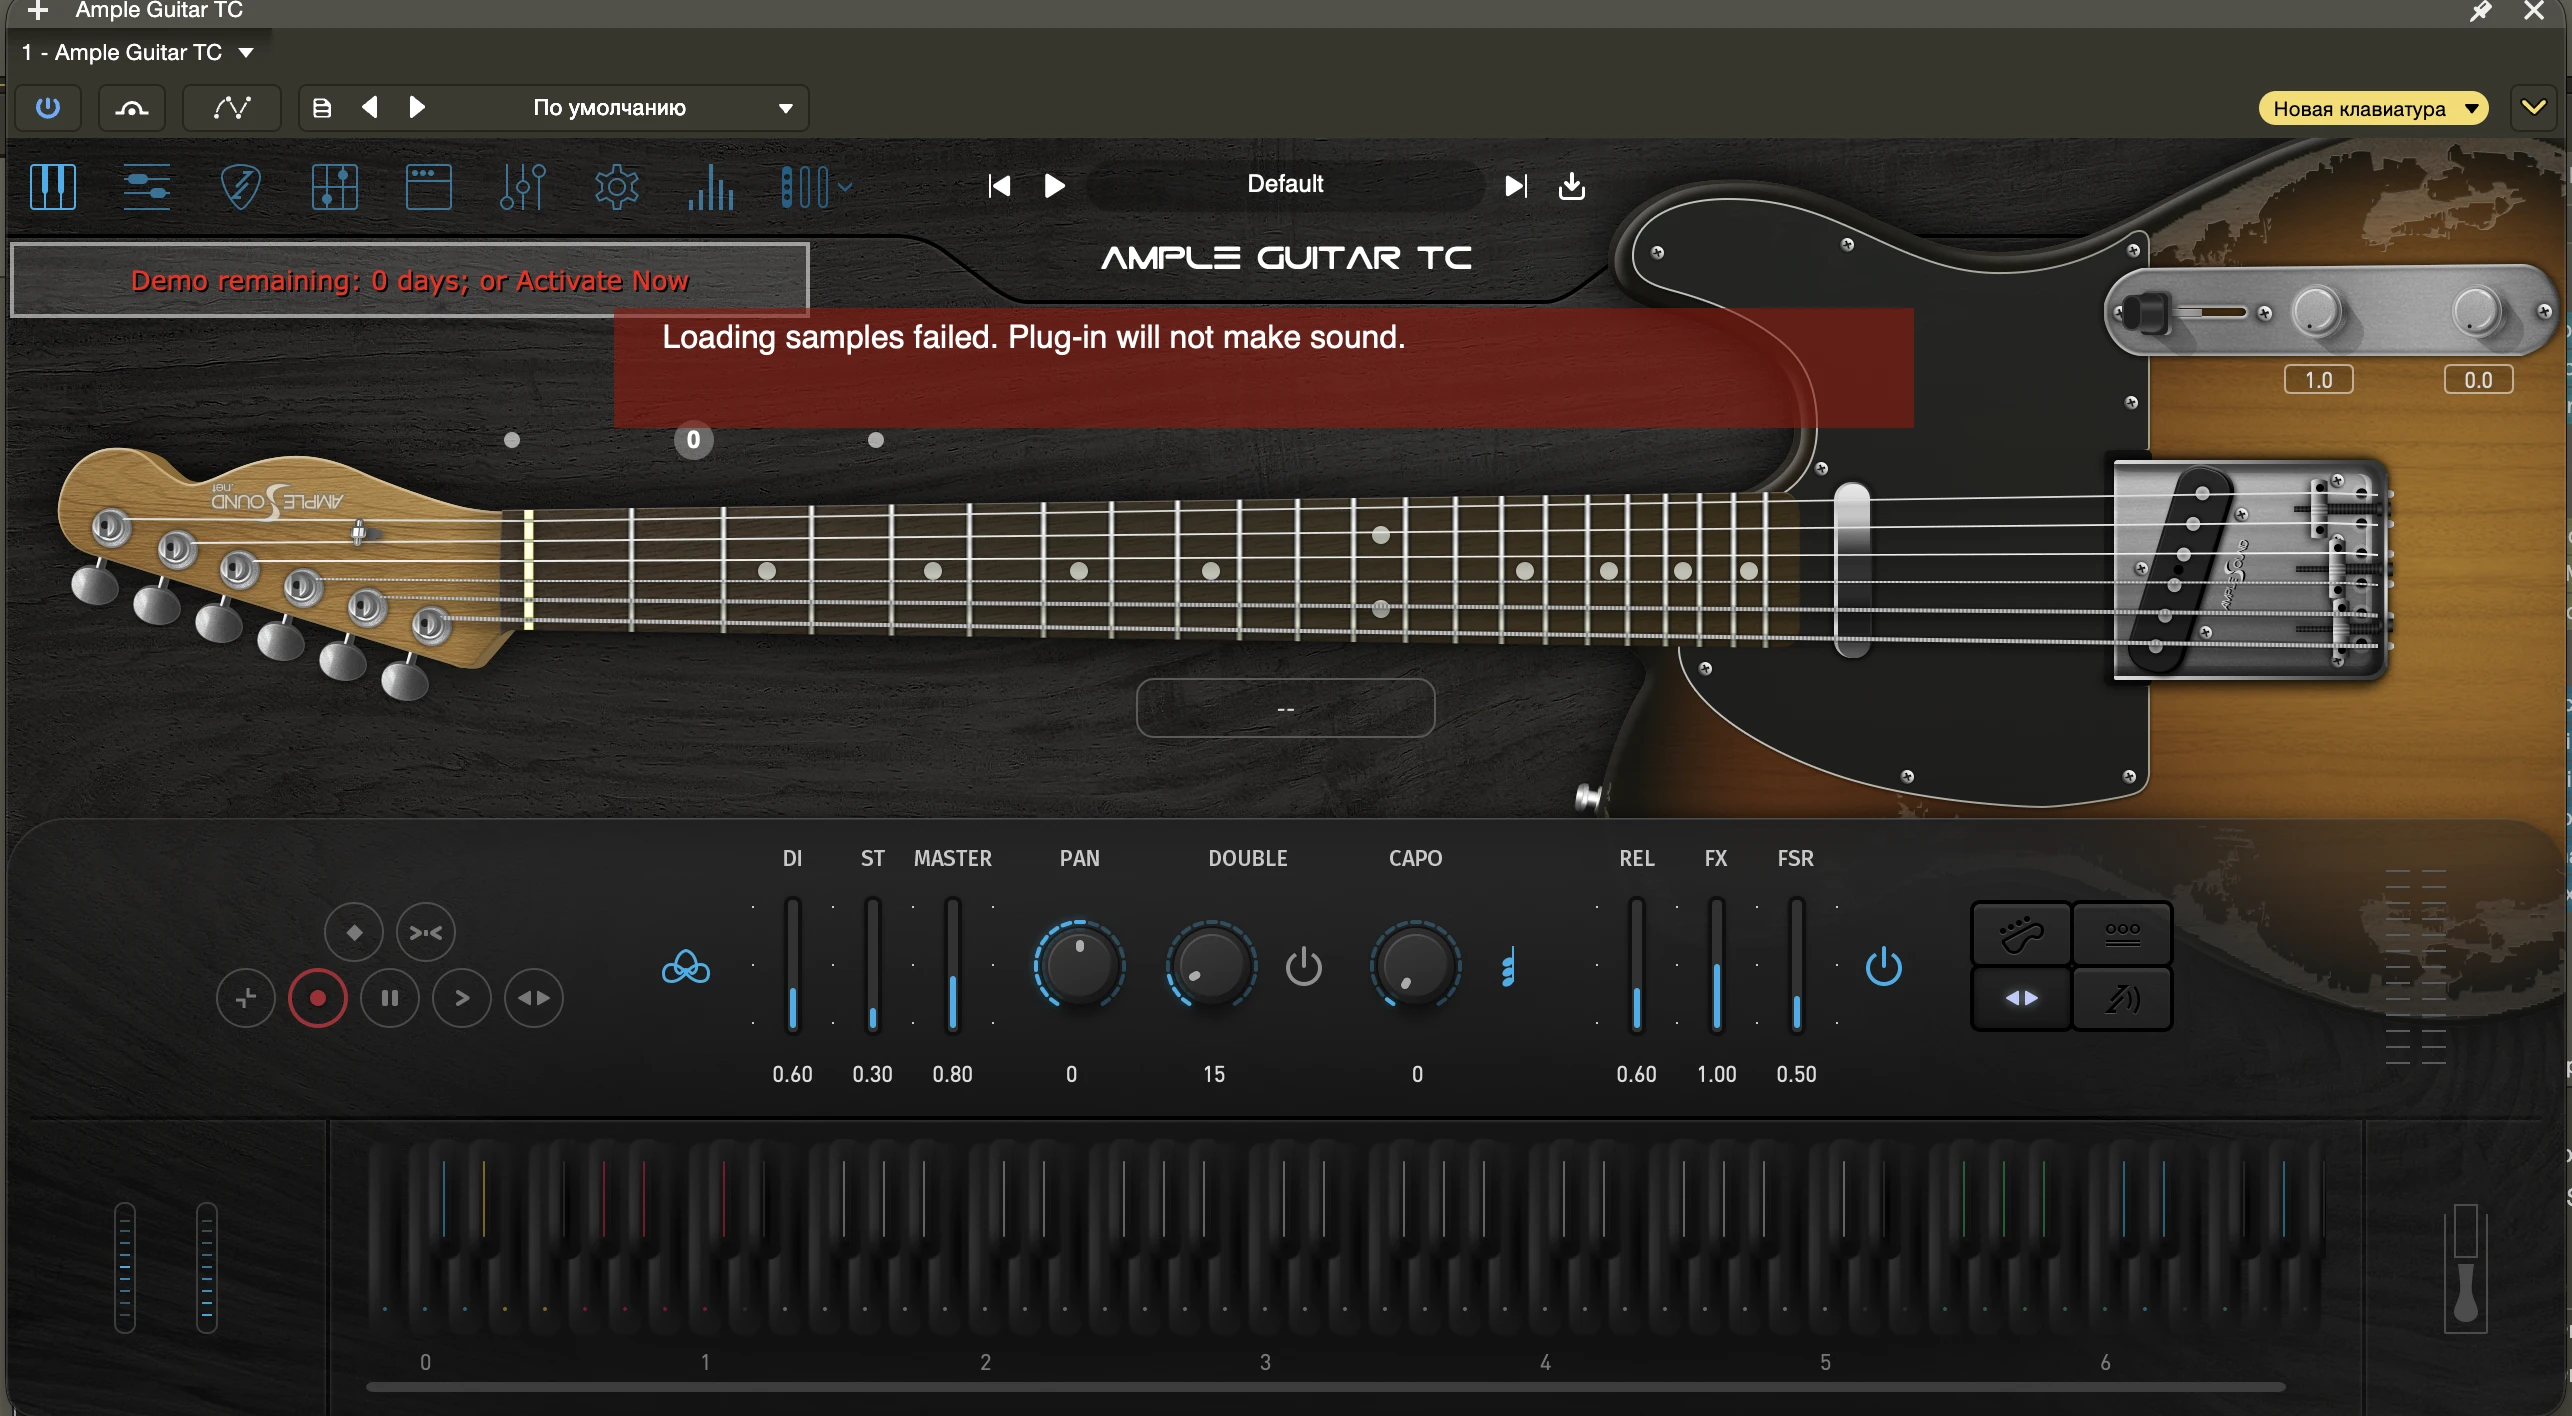Click the plus icon beside Ample Guitar TC title
Viewport: 2572px width, 1416px height.
[x=38, y=11]
